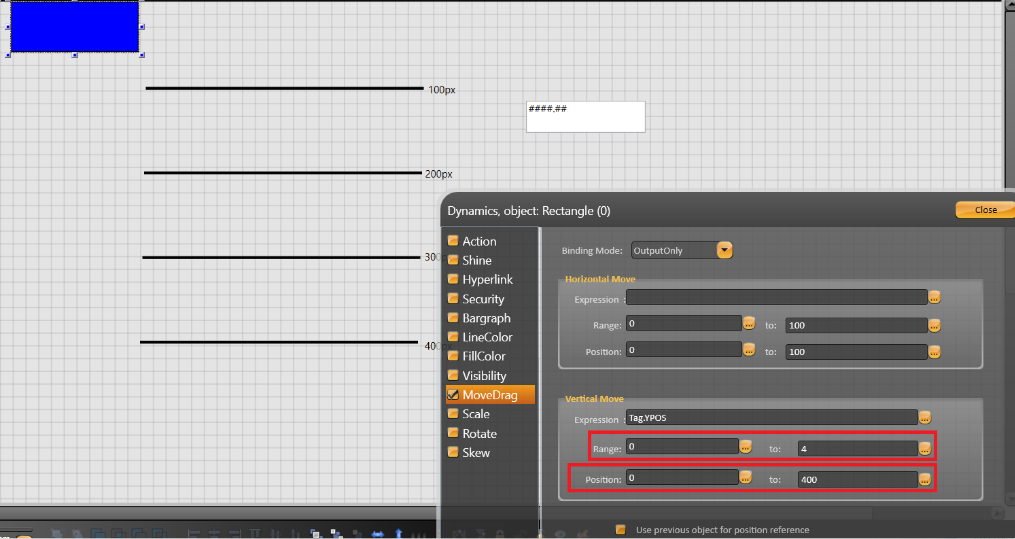Click browse button beside Vertical Move Expression
1015x539 pixels.
(925, 417)
